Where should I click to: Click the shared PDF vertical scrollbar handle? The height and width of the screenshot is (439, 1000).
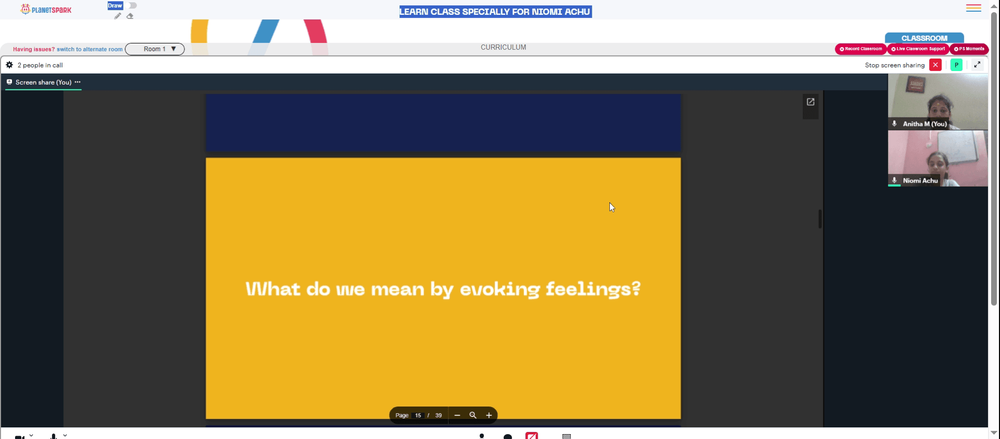[820, 219]
